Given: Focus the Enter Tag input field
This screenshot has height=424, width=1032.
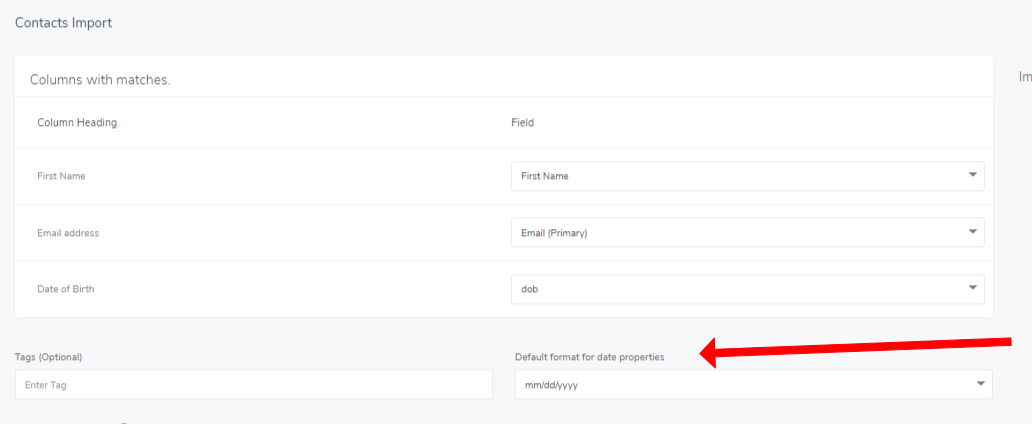Looking at the screenshot, I should coord(253,384).
